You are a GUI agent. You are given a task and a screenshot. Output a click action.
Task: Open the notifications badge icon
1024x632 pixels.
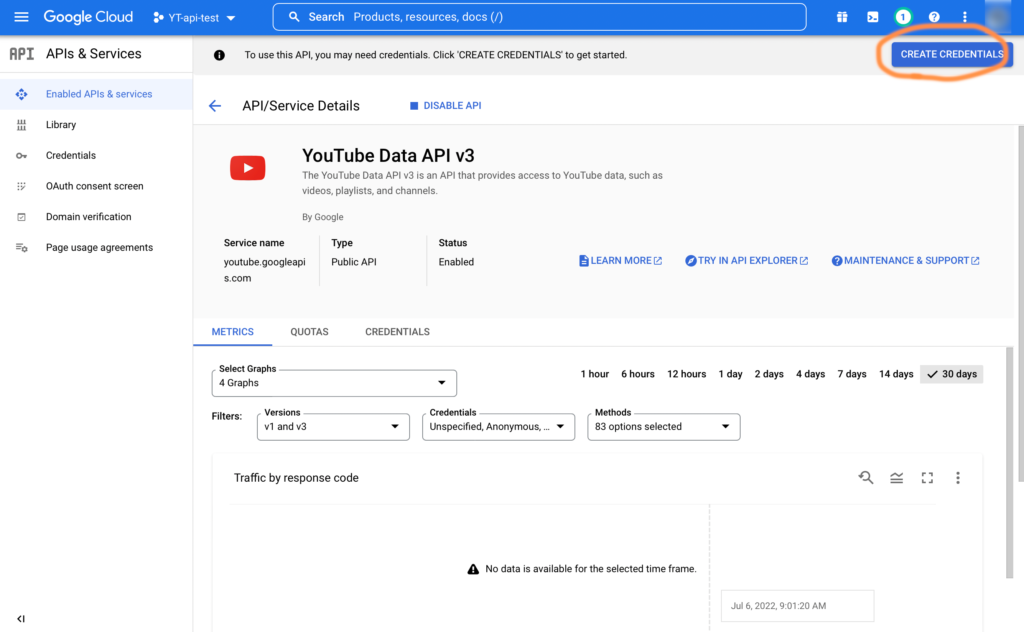coord(903,17)
